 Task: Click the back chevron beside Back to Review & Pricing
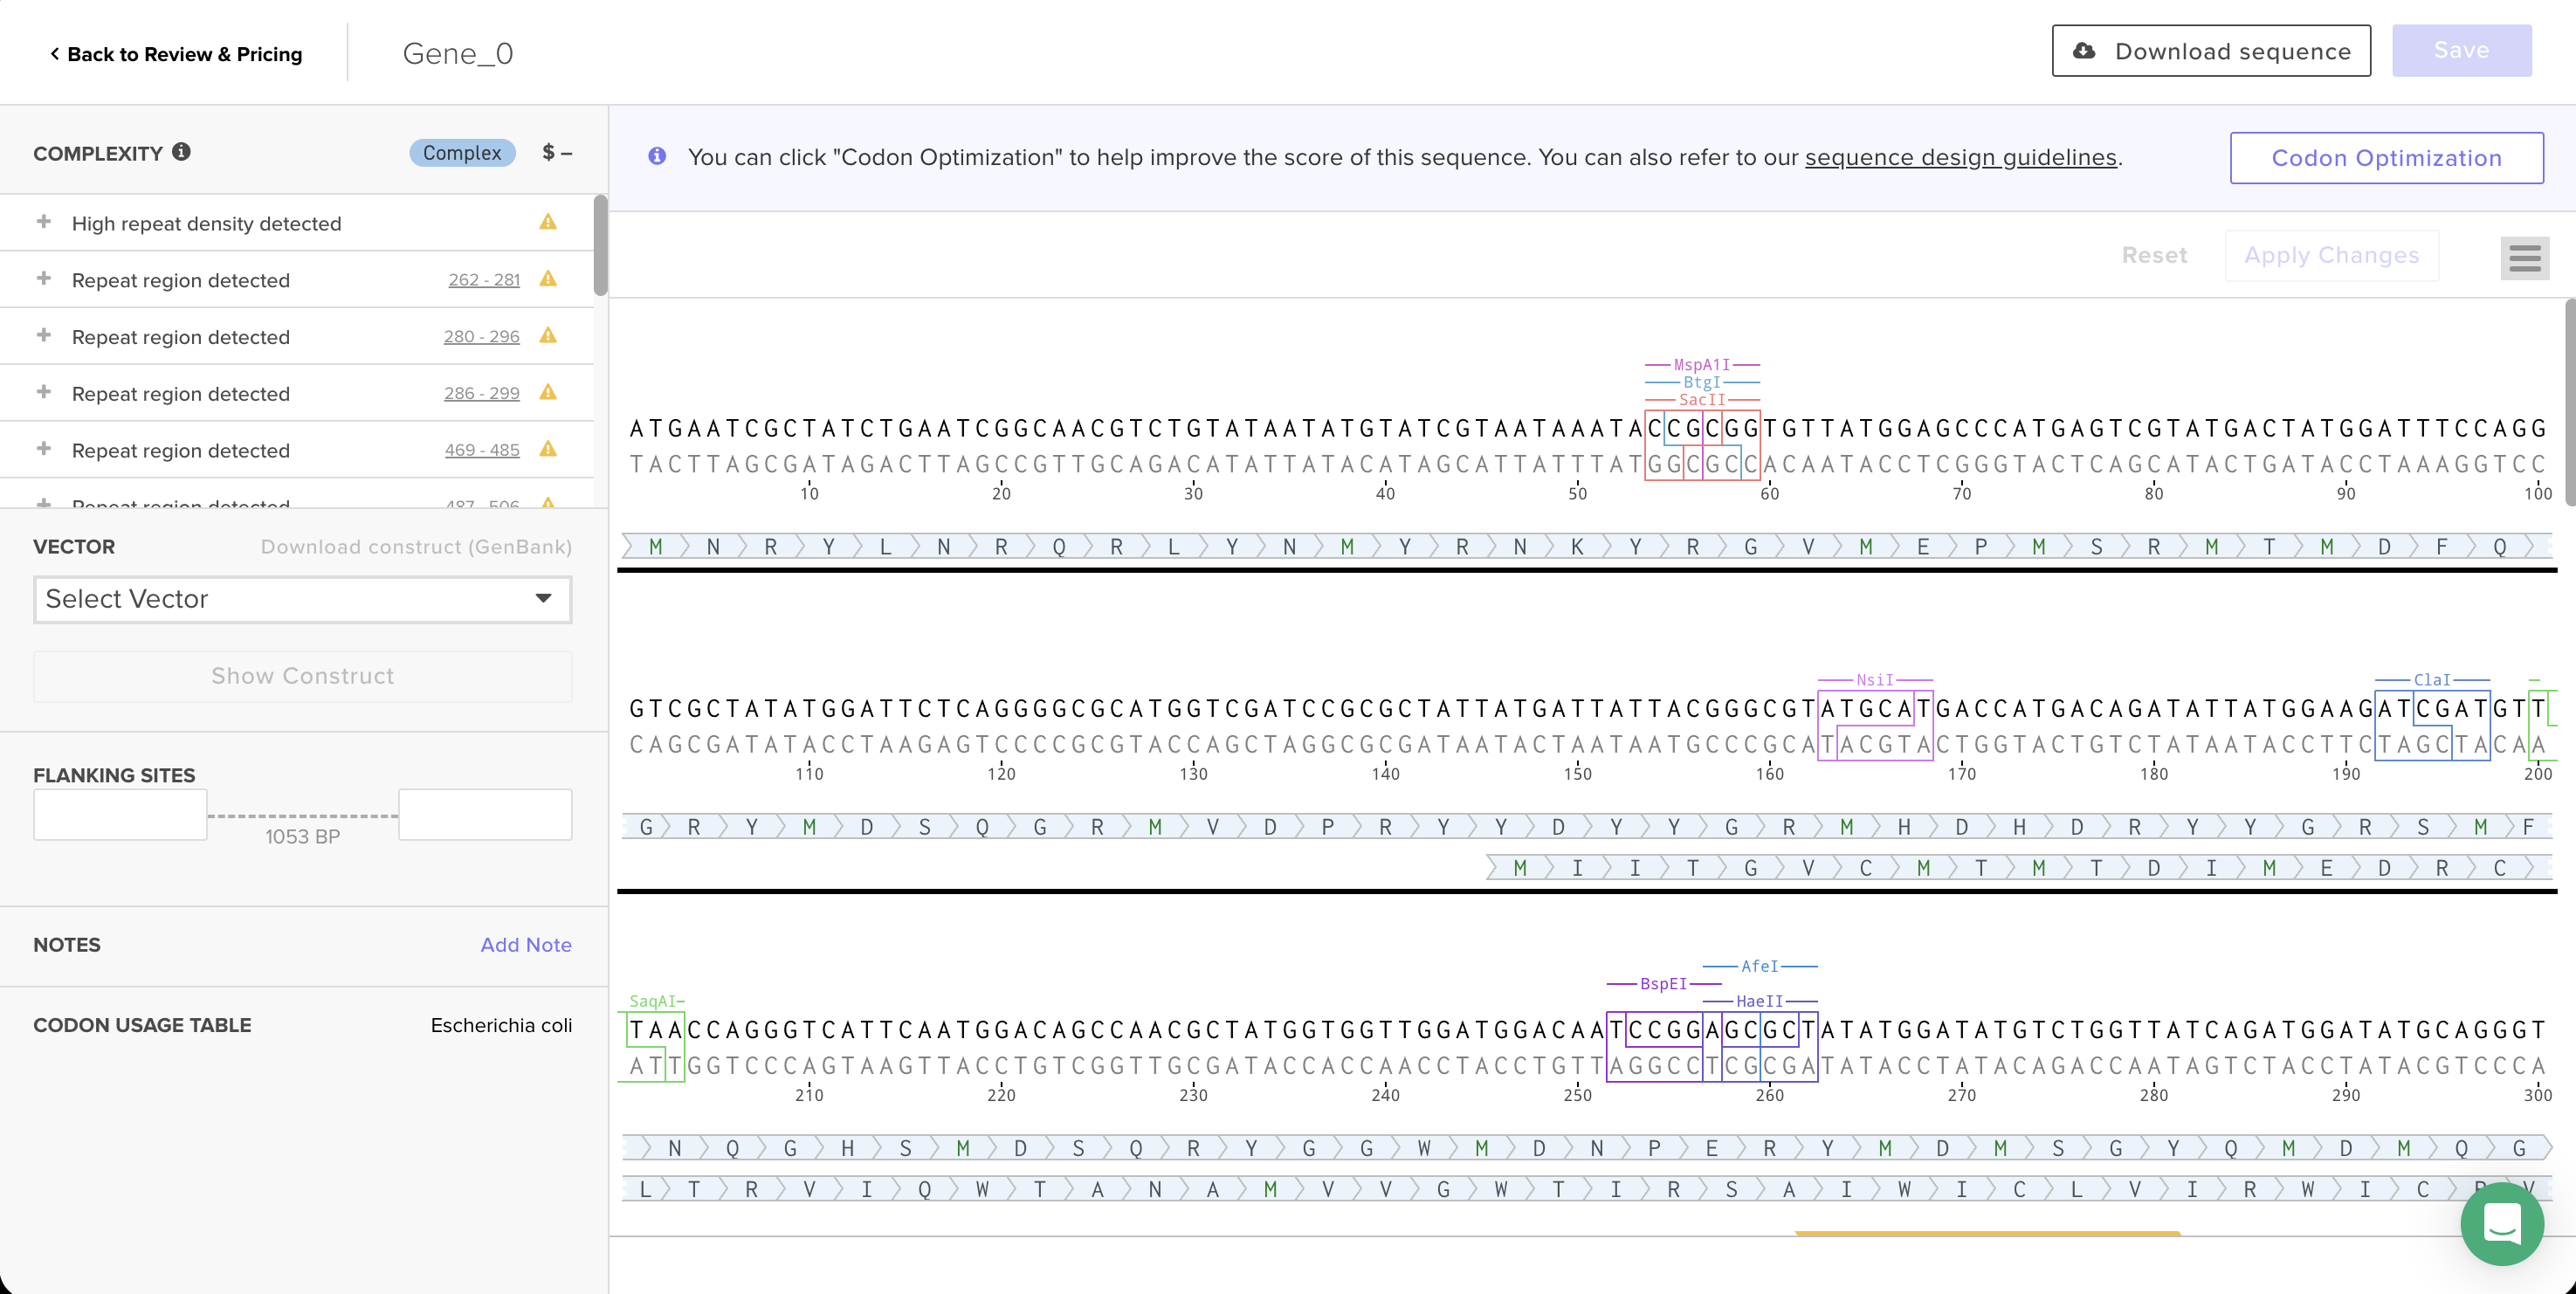(53, 53)
